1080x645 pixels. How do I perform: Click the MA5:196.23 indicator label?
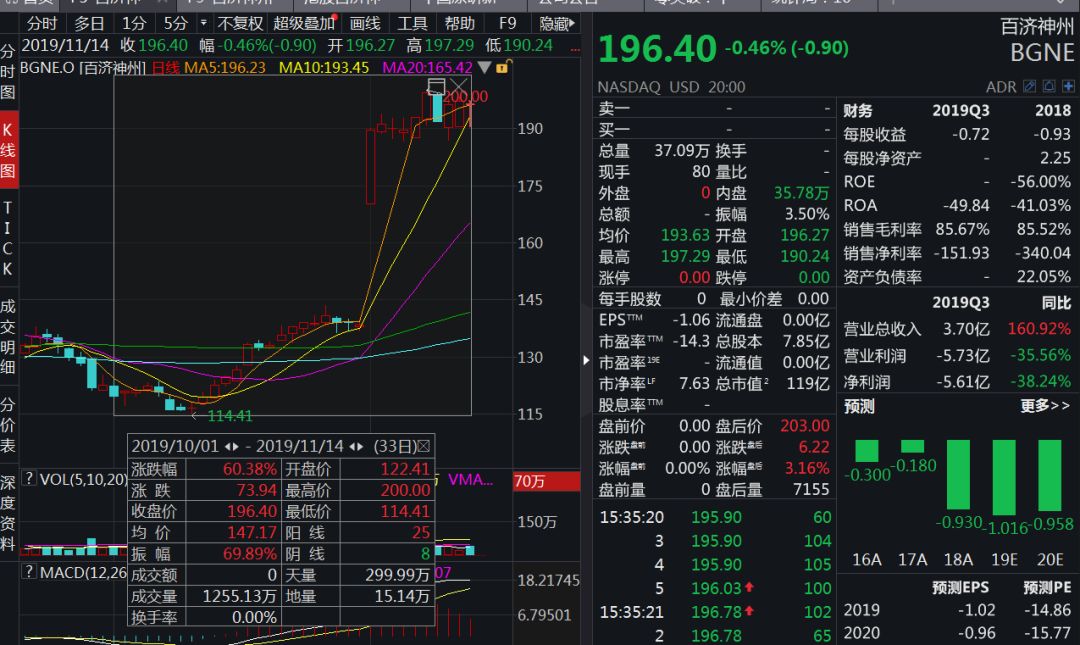coord(225,68)
